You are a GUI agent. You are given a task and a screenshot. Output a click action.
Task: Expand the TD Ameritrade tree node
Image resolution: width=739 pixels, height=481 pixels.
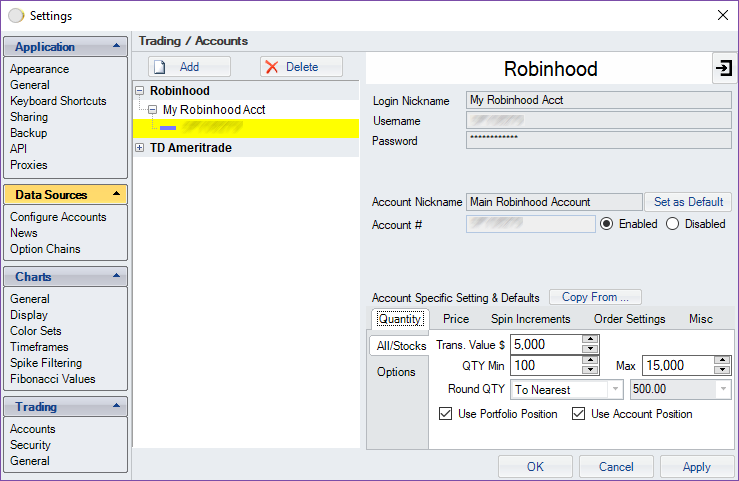pos(139,148)
